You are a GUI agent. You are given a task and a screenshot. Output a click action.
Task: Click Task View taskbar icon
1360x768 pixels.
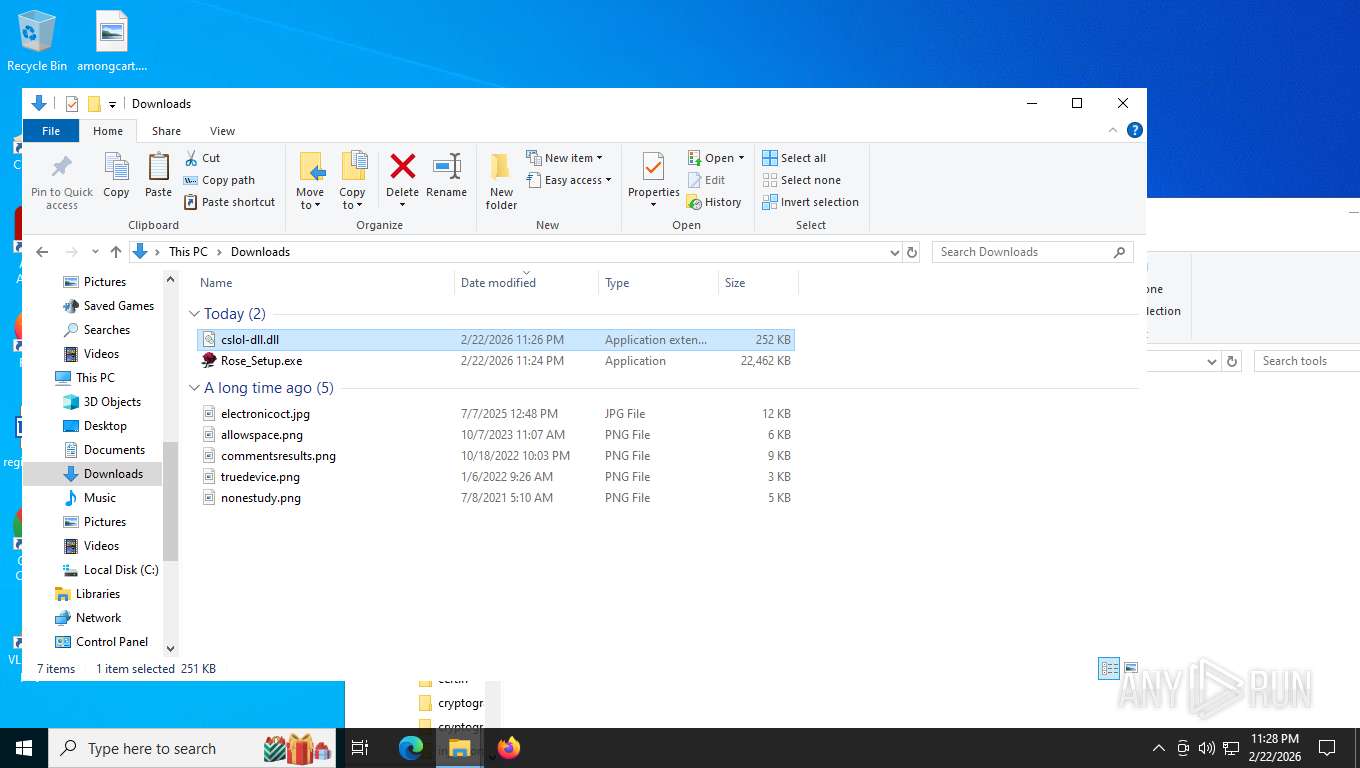click(x=360, y=747)
